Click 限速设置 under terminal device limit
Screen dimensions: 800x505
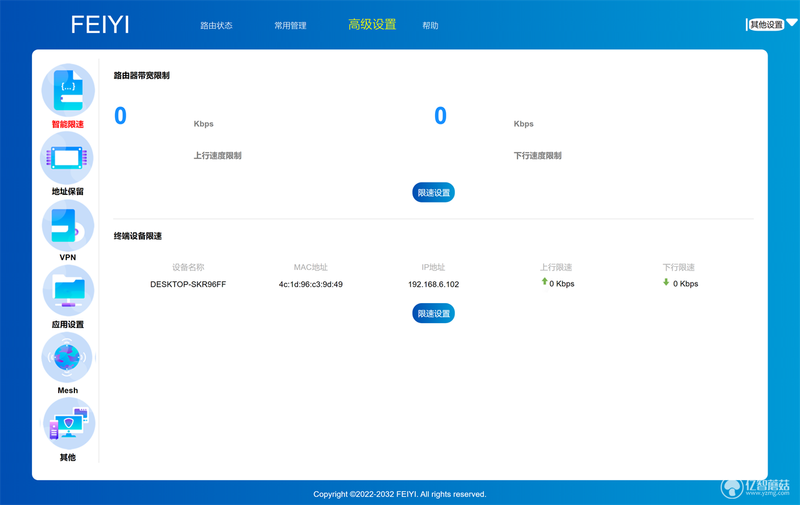tap(433, 313)
